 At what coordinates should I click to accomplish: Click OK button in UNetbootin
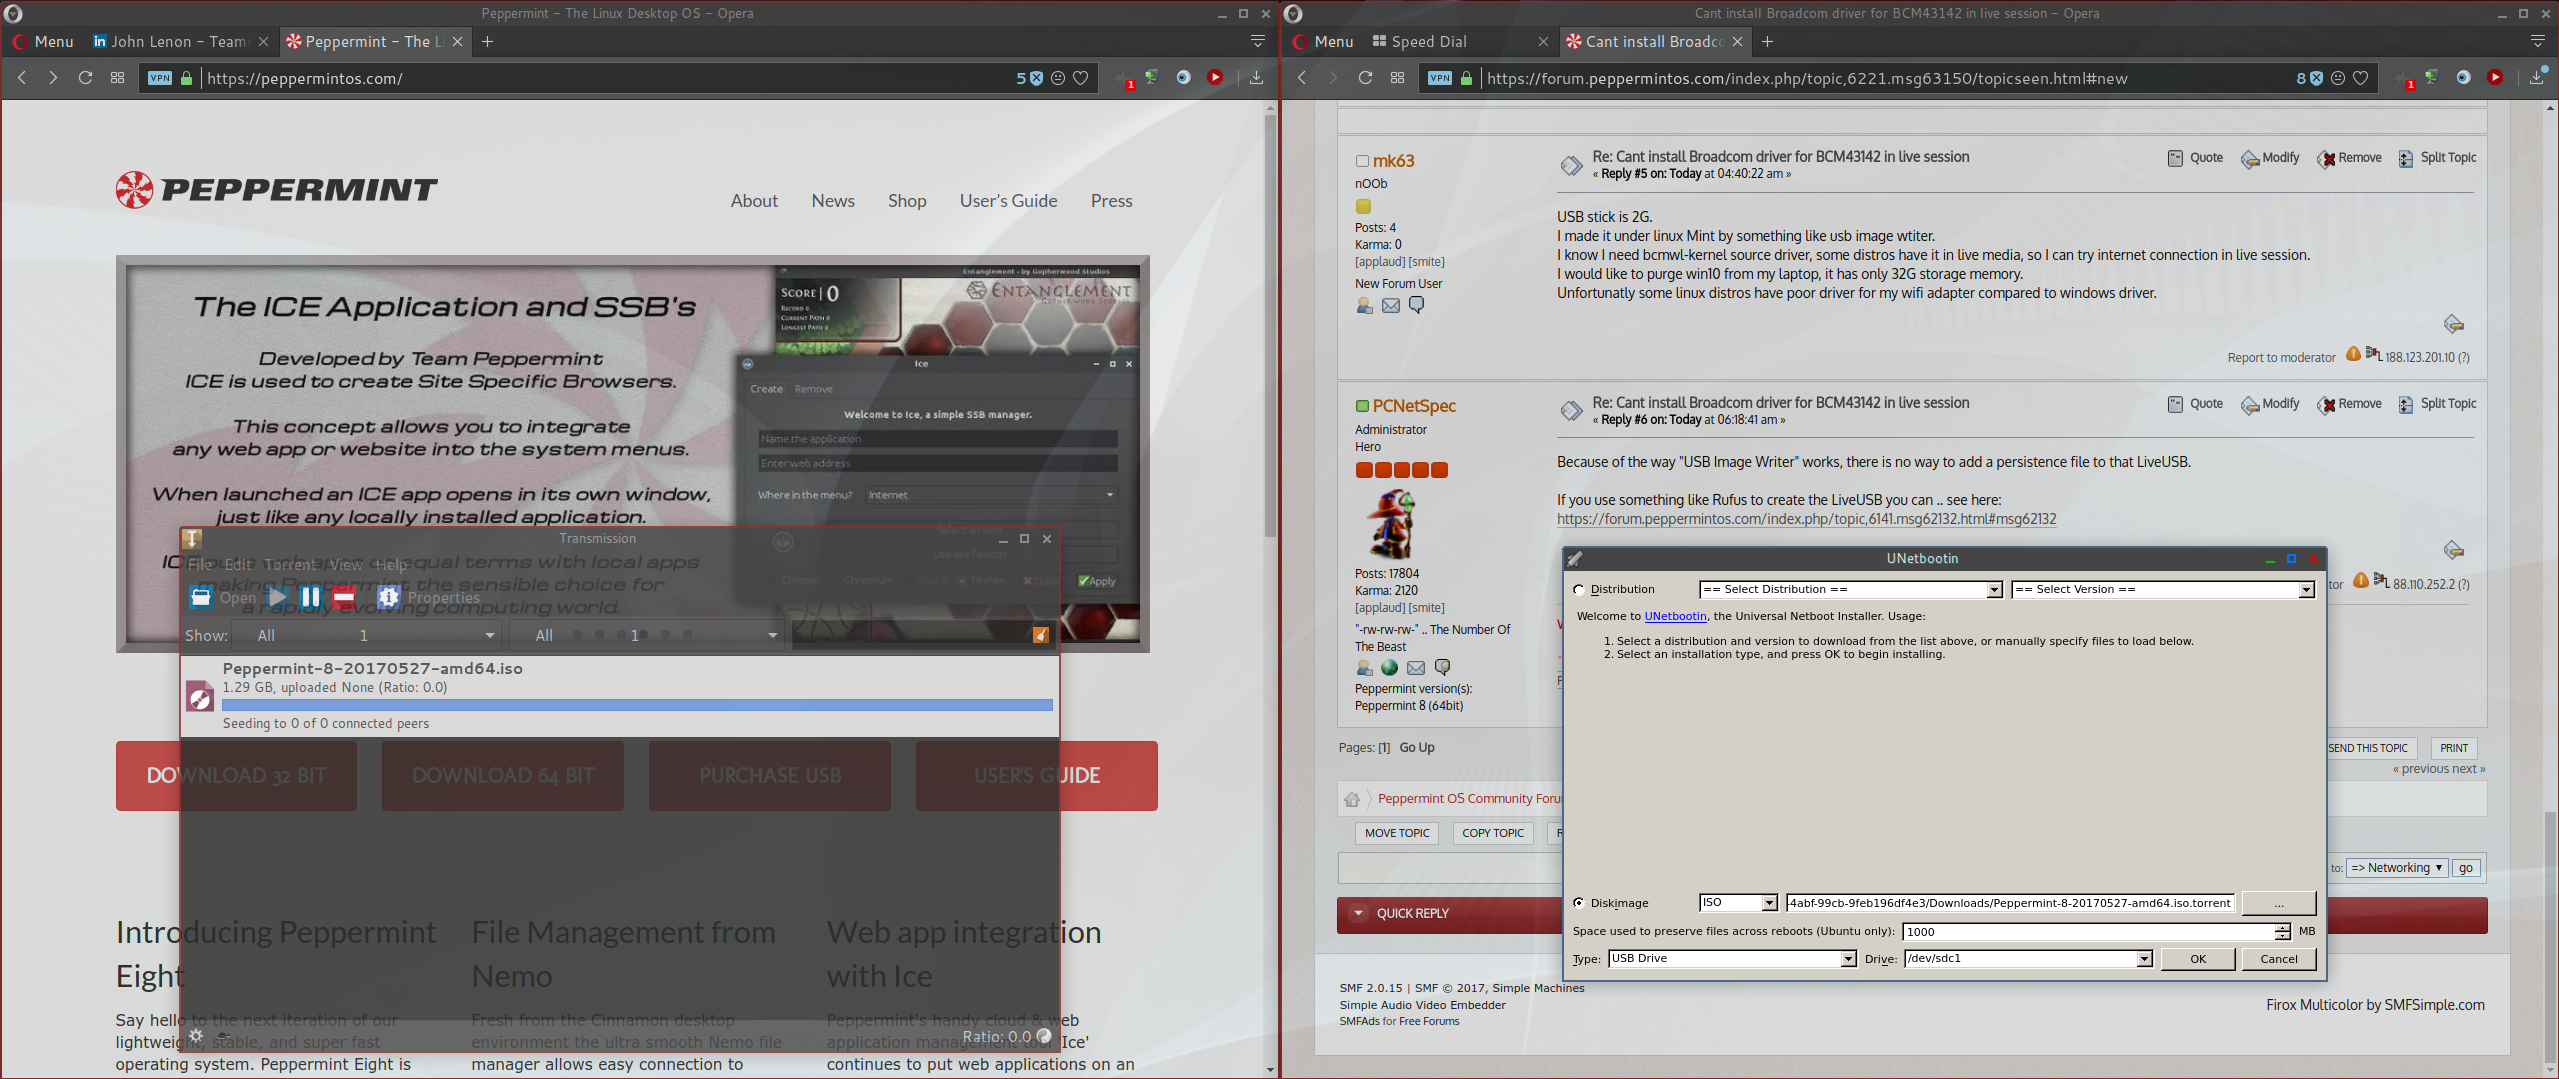coord(2198,959)
